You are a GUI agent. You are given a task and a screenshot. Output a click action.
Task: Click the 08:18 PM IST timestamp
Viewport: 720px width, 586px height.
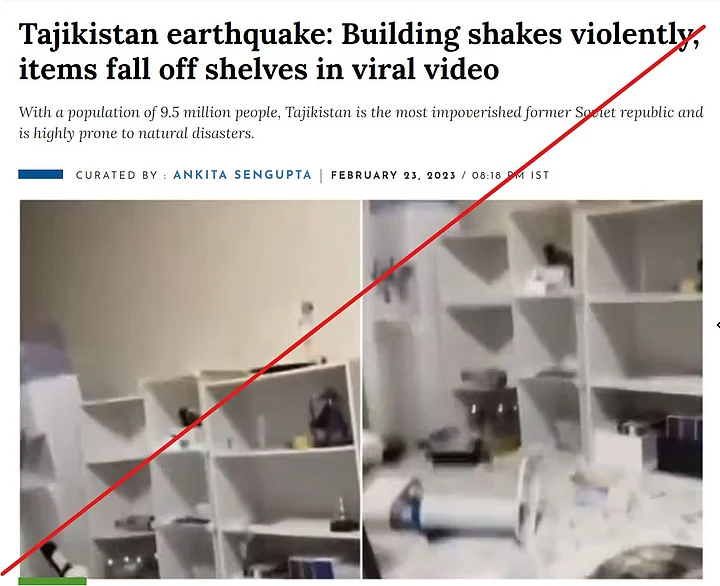pyautogui.click(x=510, y=175)
